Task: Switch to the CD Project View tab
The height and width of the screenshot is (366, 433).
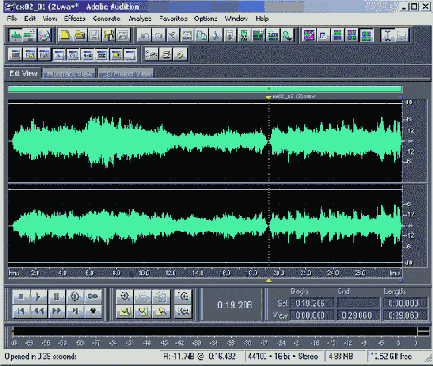Action: [126, 74]
